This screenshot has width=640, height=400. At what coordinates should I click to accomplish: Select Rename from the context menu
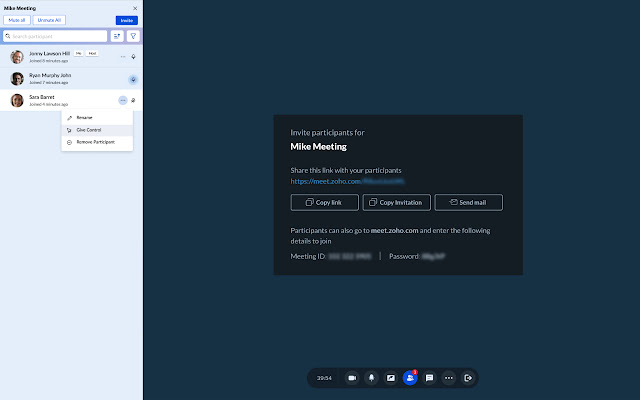(x=85, y=118)
